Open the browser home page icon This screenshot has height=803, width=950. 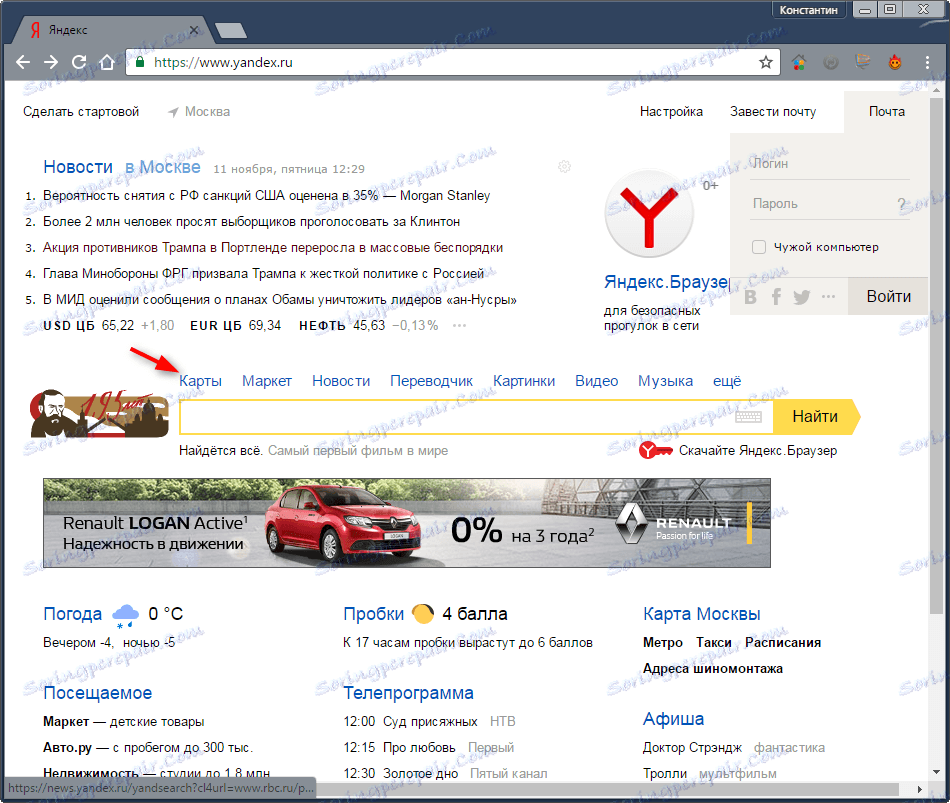pyautogui.click(x=107, y=62)
